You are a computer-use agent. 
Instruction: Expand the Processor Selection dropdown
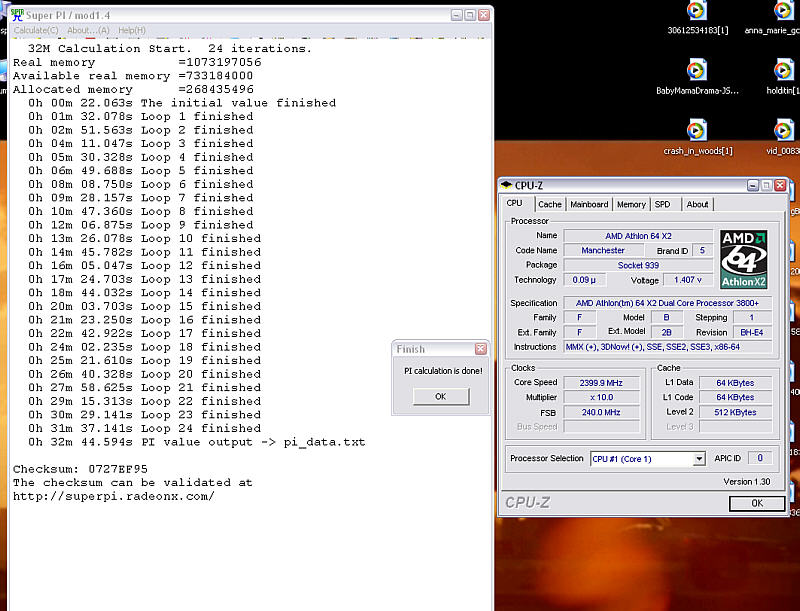(x=699, y=459)
